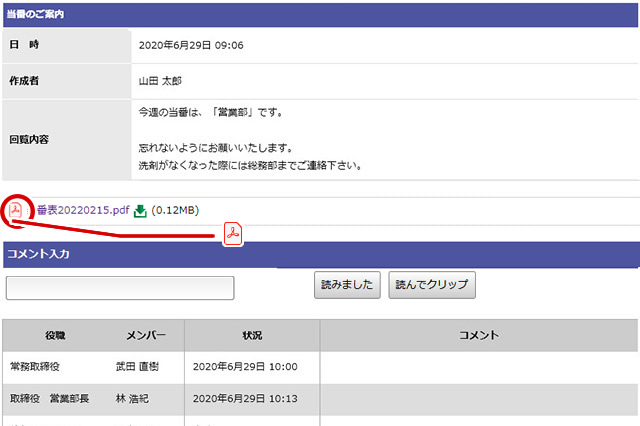Select the メンバー column header

point(146,335)
